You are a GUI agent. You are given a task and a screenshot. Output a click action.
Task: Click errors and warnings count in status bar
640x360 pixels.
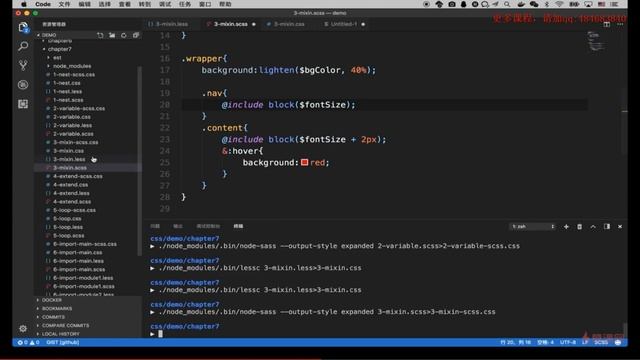[x=28, y=342]
